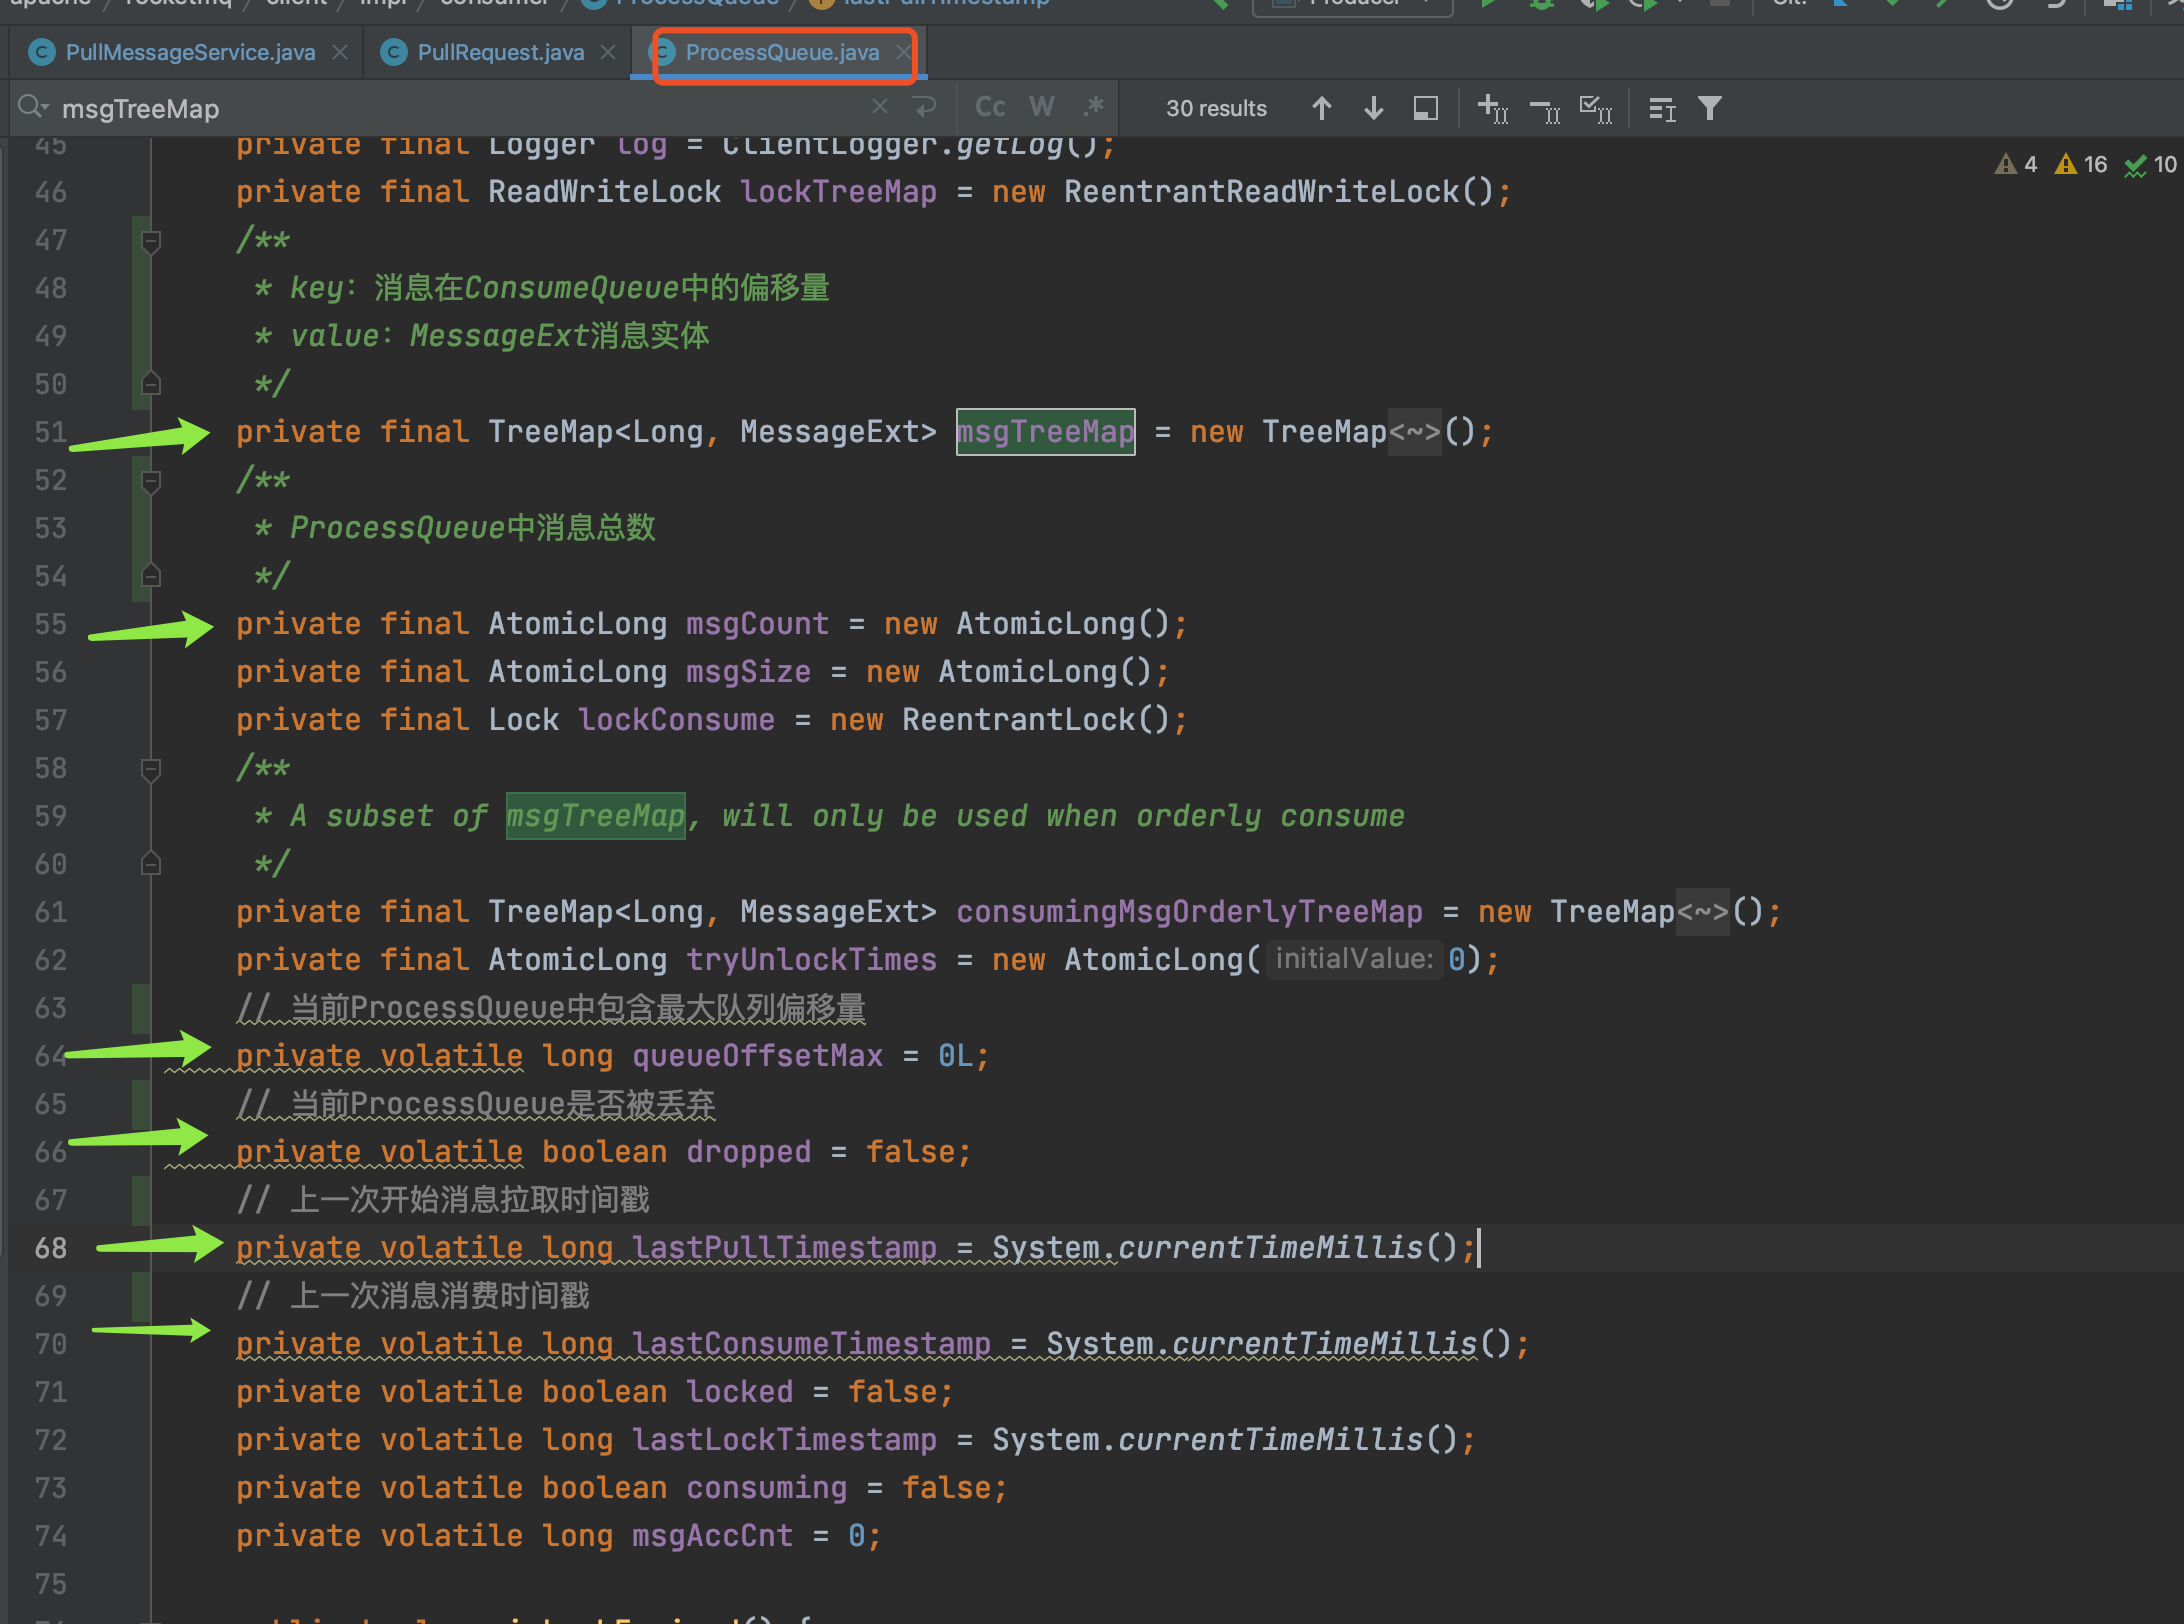Open the 4 warnings inspection indicator
The image size is (2184, 1624).
coord(2016,164)
